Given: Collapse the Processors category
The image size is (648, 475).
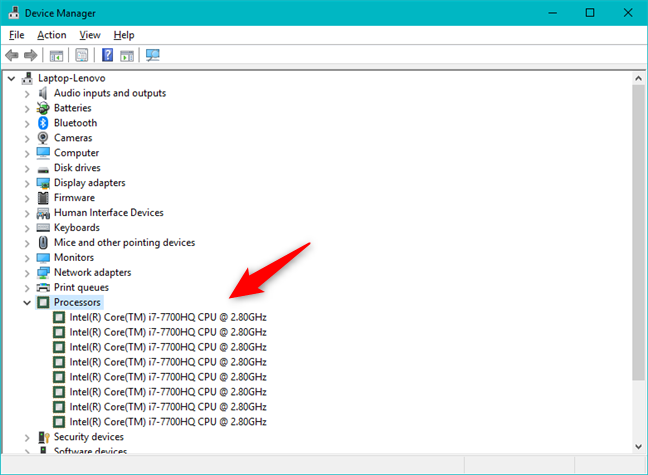Looking at the screenshot, I should coord(27,303).
